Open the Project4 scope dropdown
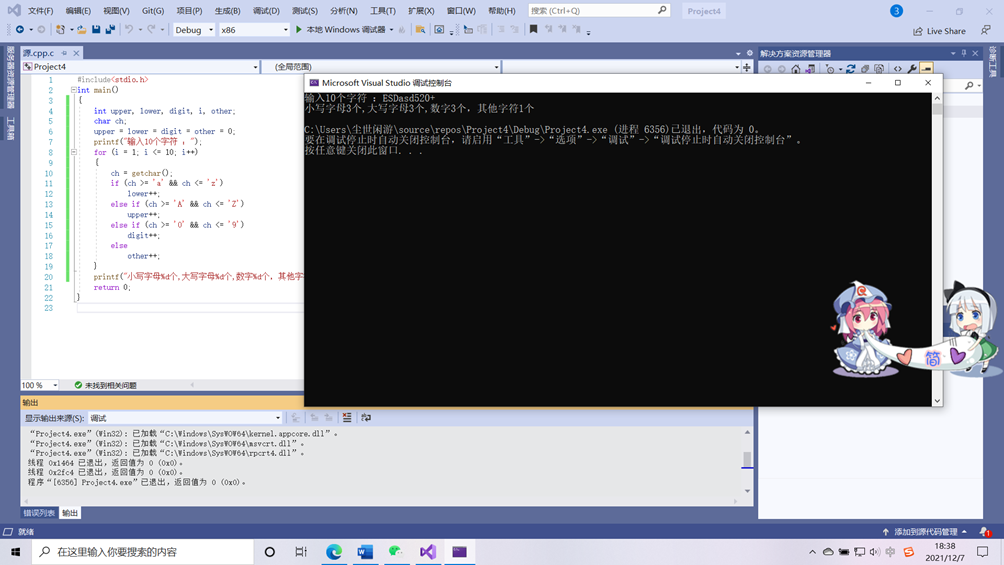The height and width of the screenshot is (565, 1004). coord(141,67)
